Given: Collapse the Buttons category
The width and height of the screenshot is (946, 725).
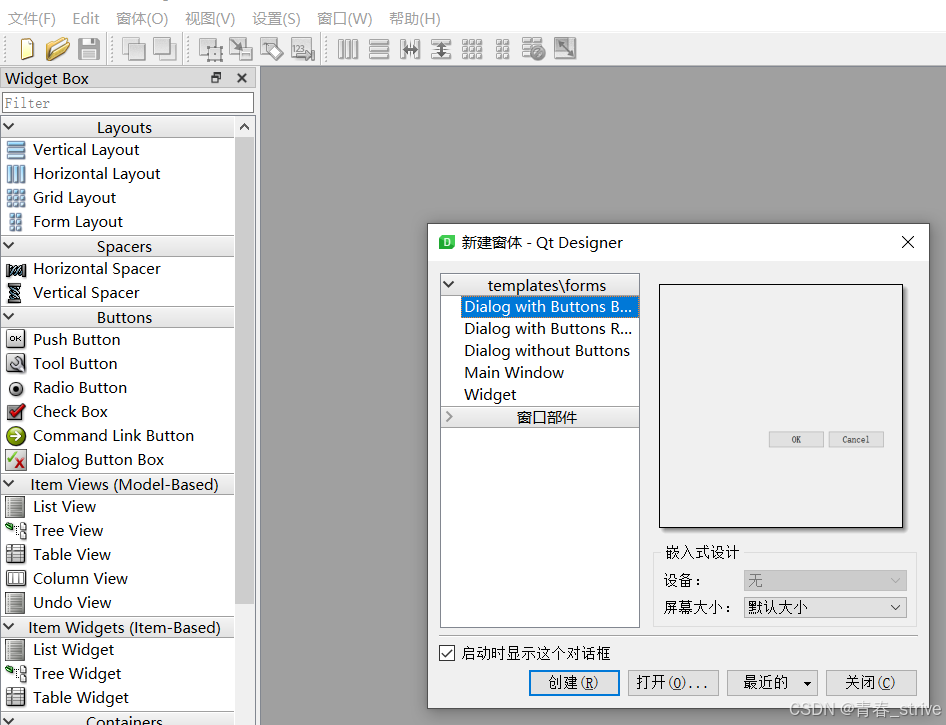Looking at the screenshot, I should [x=9, y=317].
